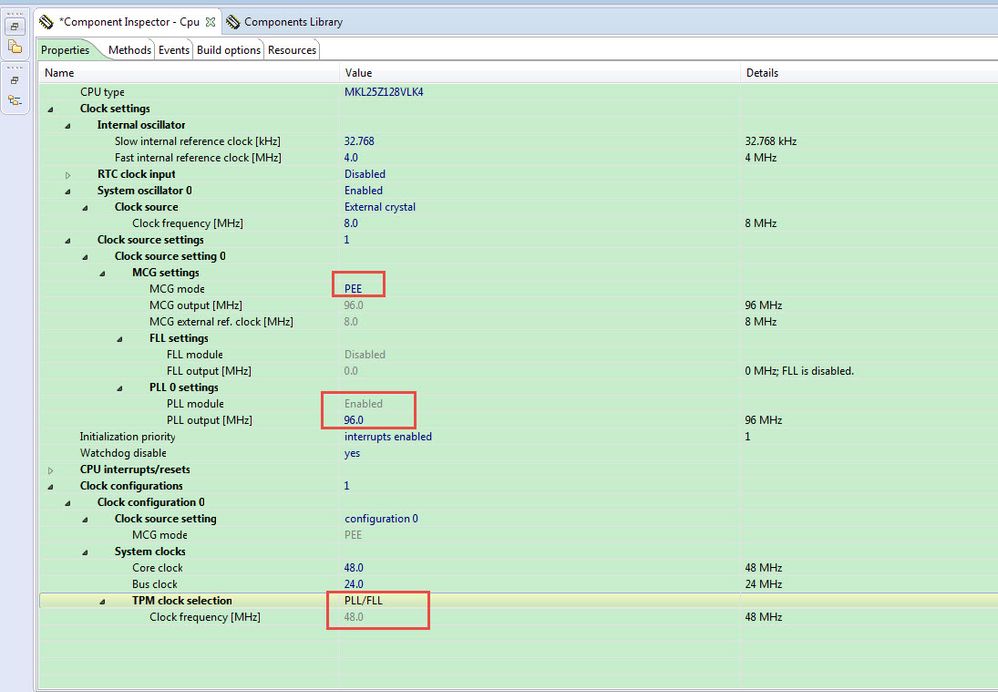Open the Components Library tab
The image size is (998, 692).
293,22
